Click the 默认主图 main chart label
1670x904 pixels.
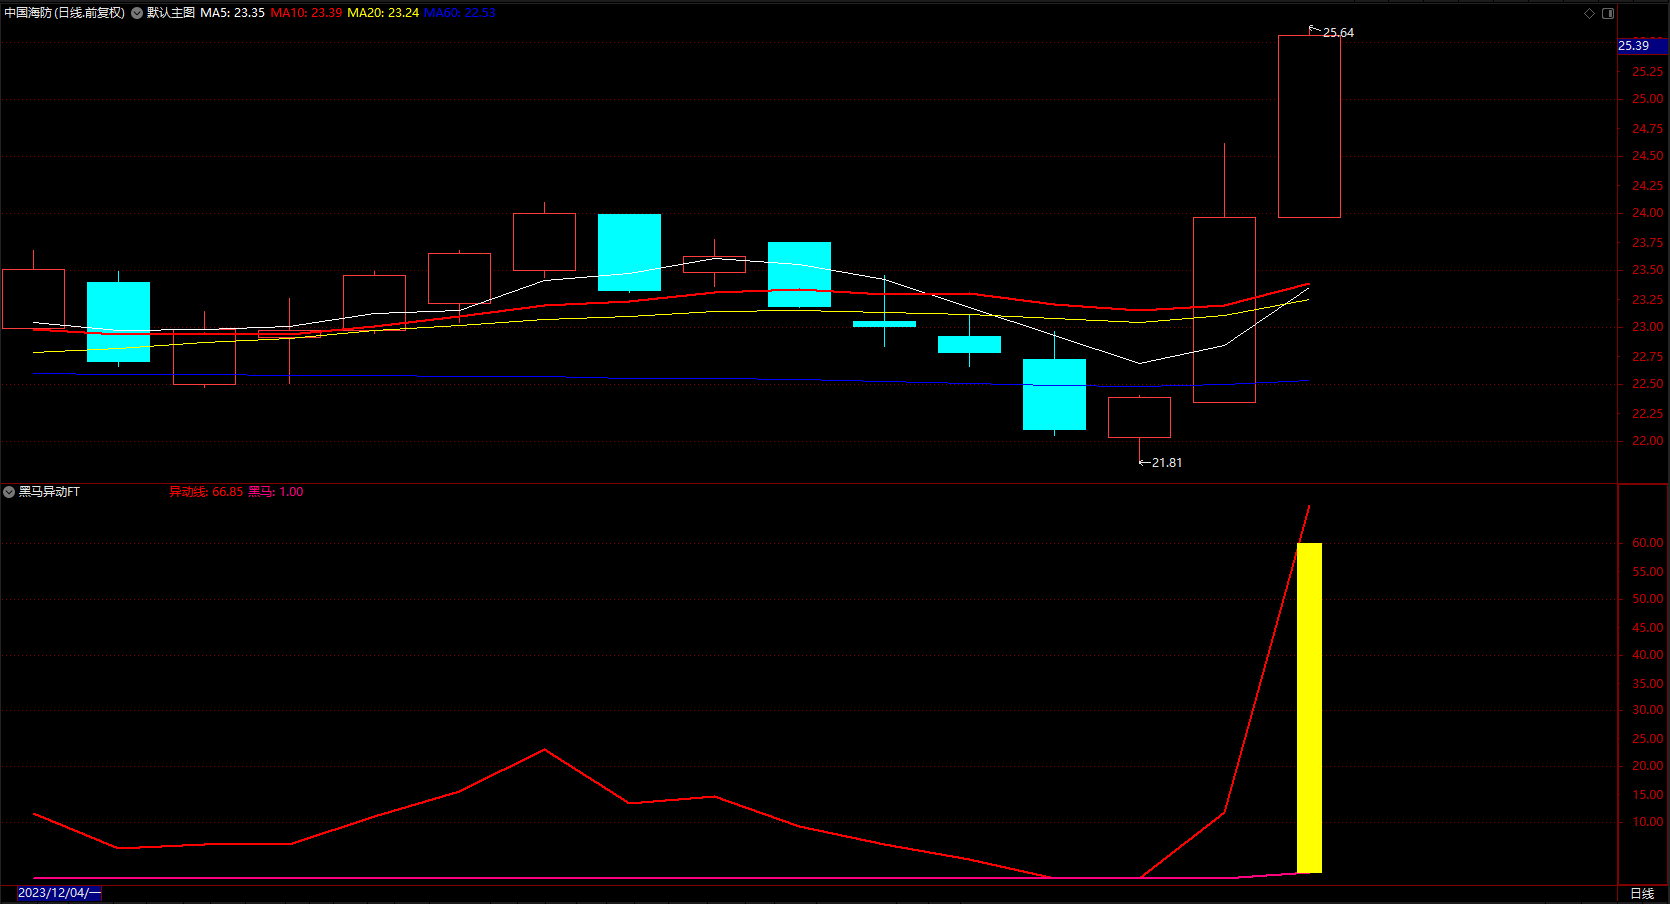pos(171,13)
